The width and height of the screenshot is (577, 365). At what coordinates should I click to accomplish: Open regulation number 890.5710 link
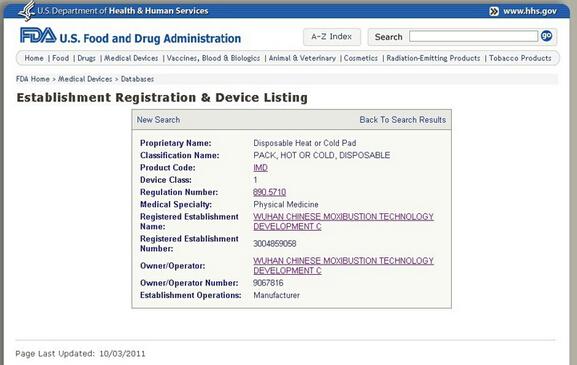269,192
